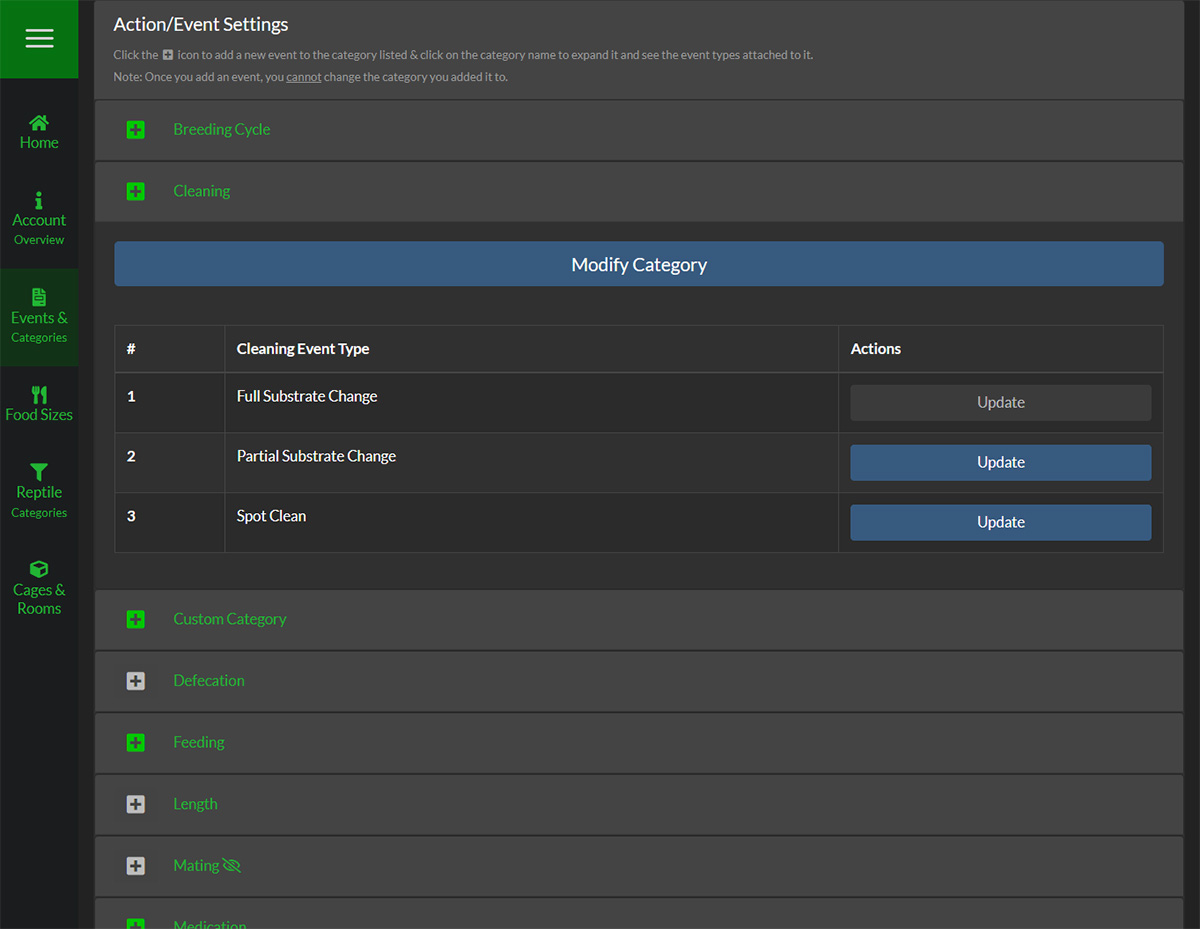Click the hidden eye-slash icon on Mating
The height and width of the screenshot is (929, 1200).
coord(232,866)
